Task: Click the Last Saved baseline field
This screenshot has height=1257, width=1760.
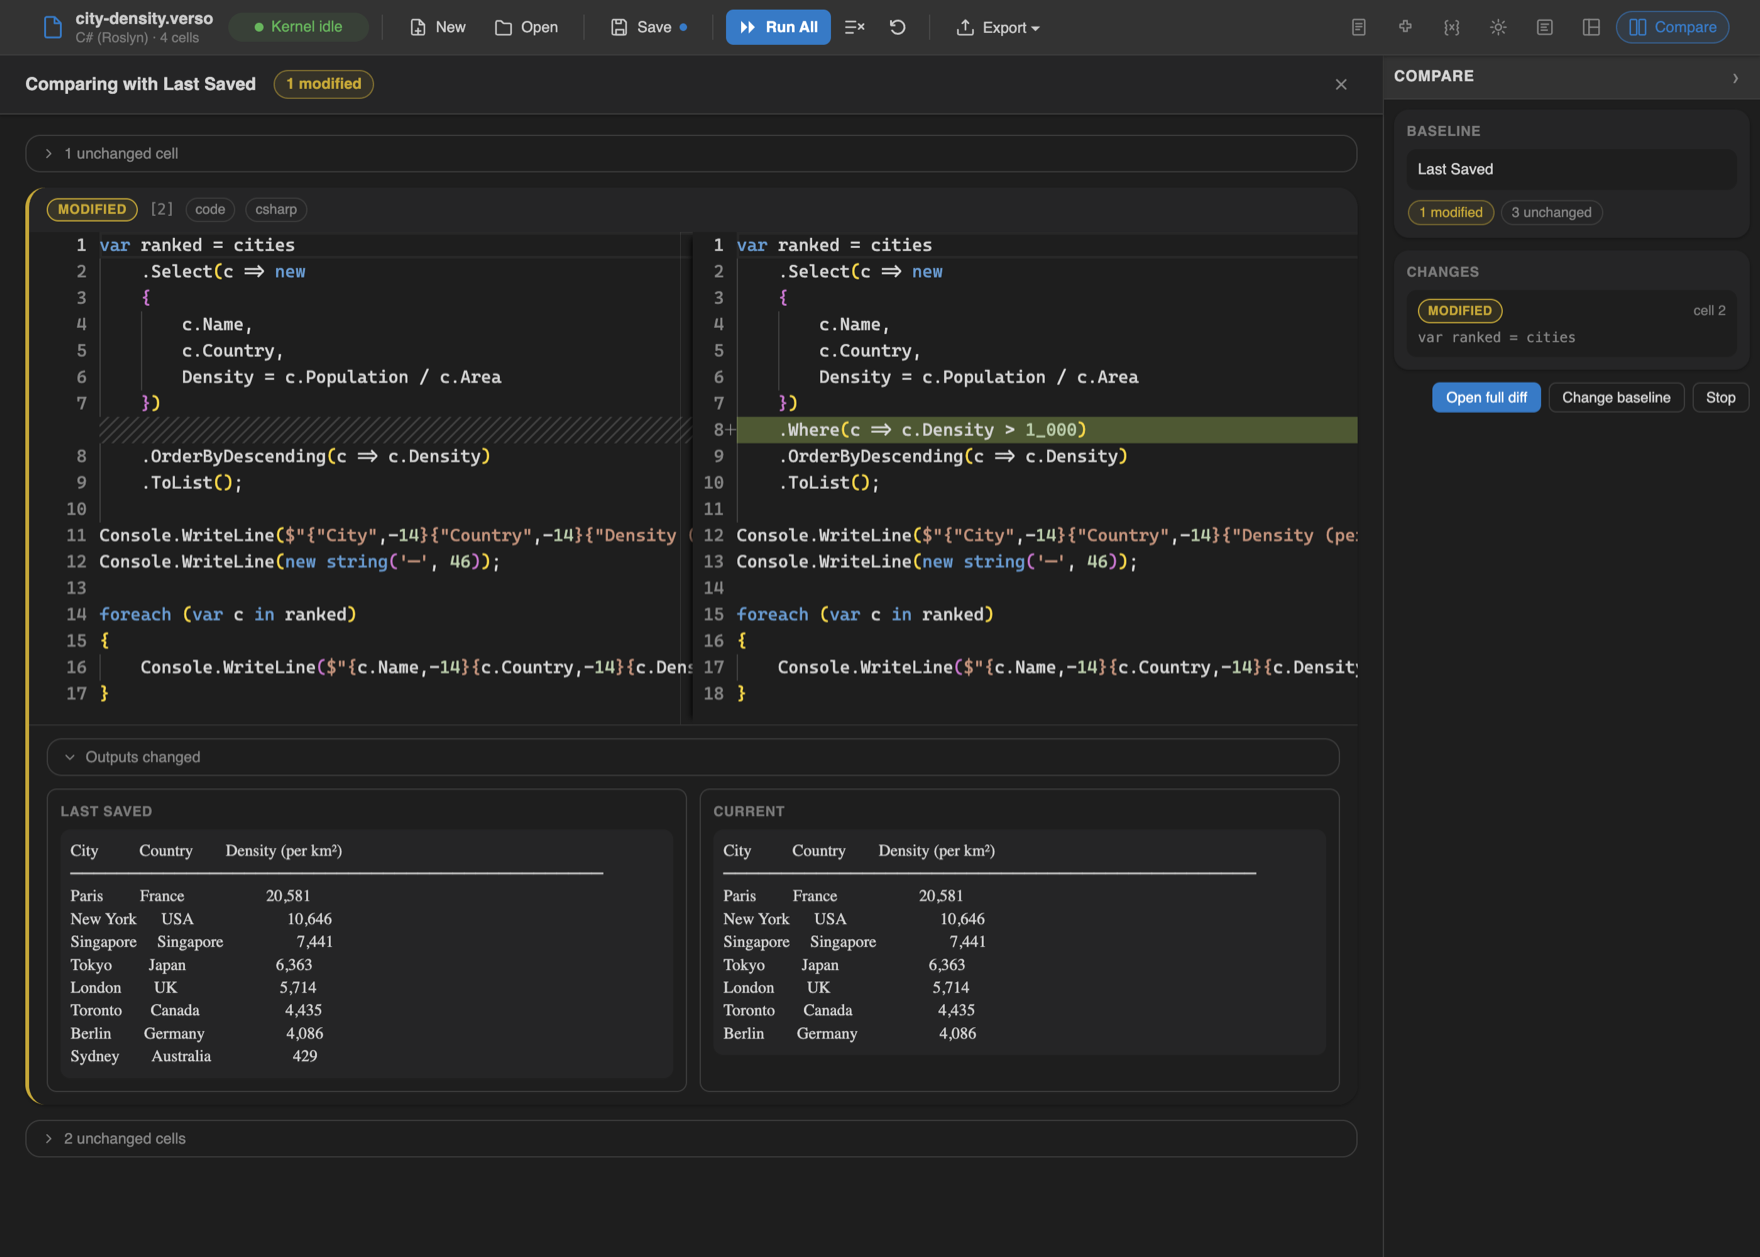Action: (x=1571, y=169)
